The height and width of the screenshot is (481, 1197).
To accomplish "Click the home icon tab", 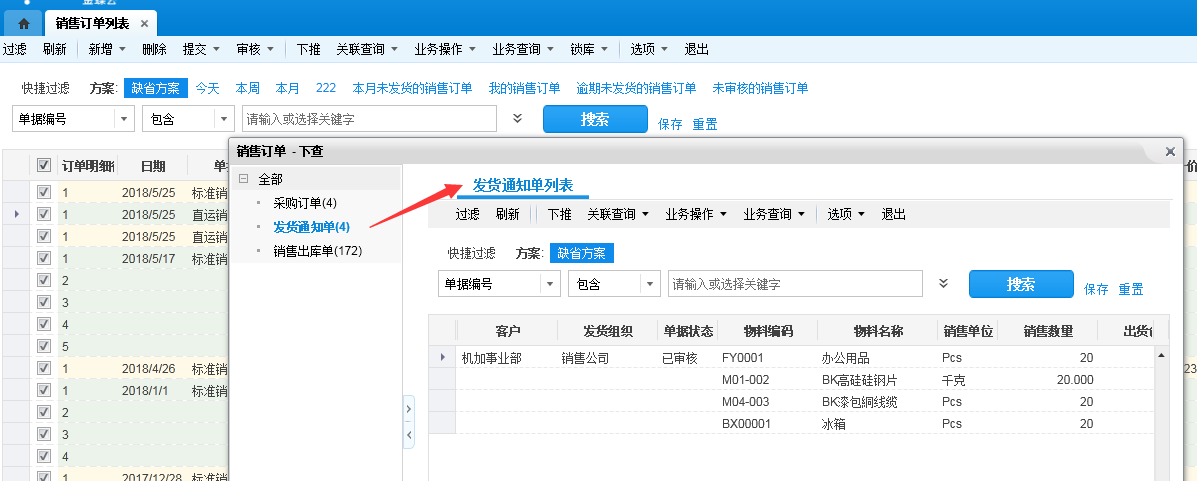I will tap(24, 23).
